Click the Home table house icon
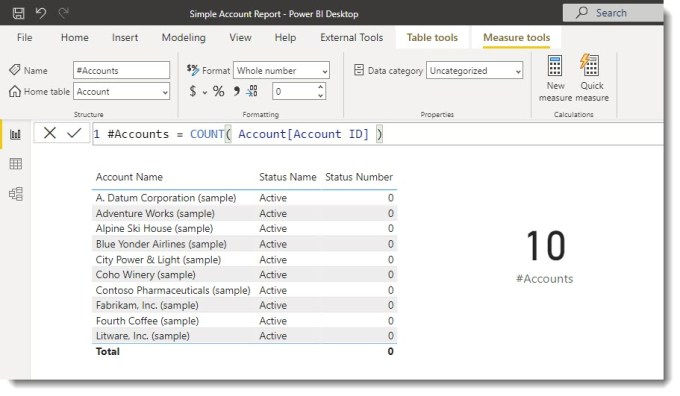 coord(15,91)
